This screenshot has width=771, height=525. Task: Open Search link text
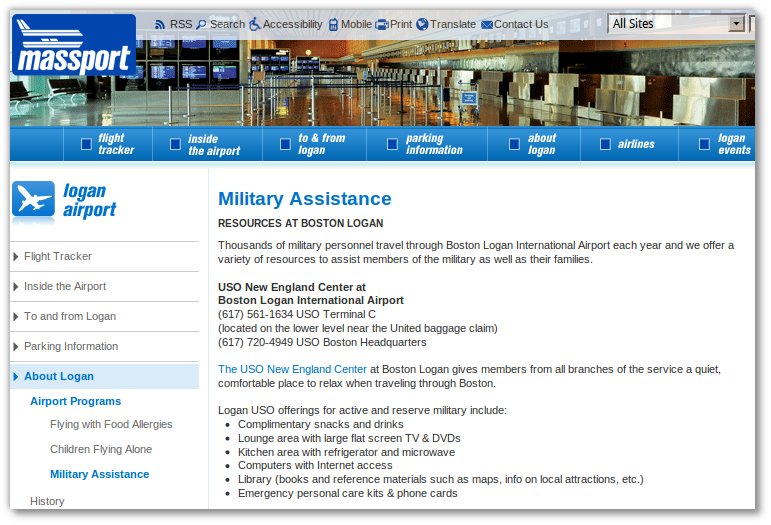227,24
